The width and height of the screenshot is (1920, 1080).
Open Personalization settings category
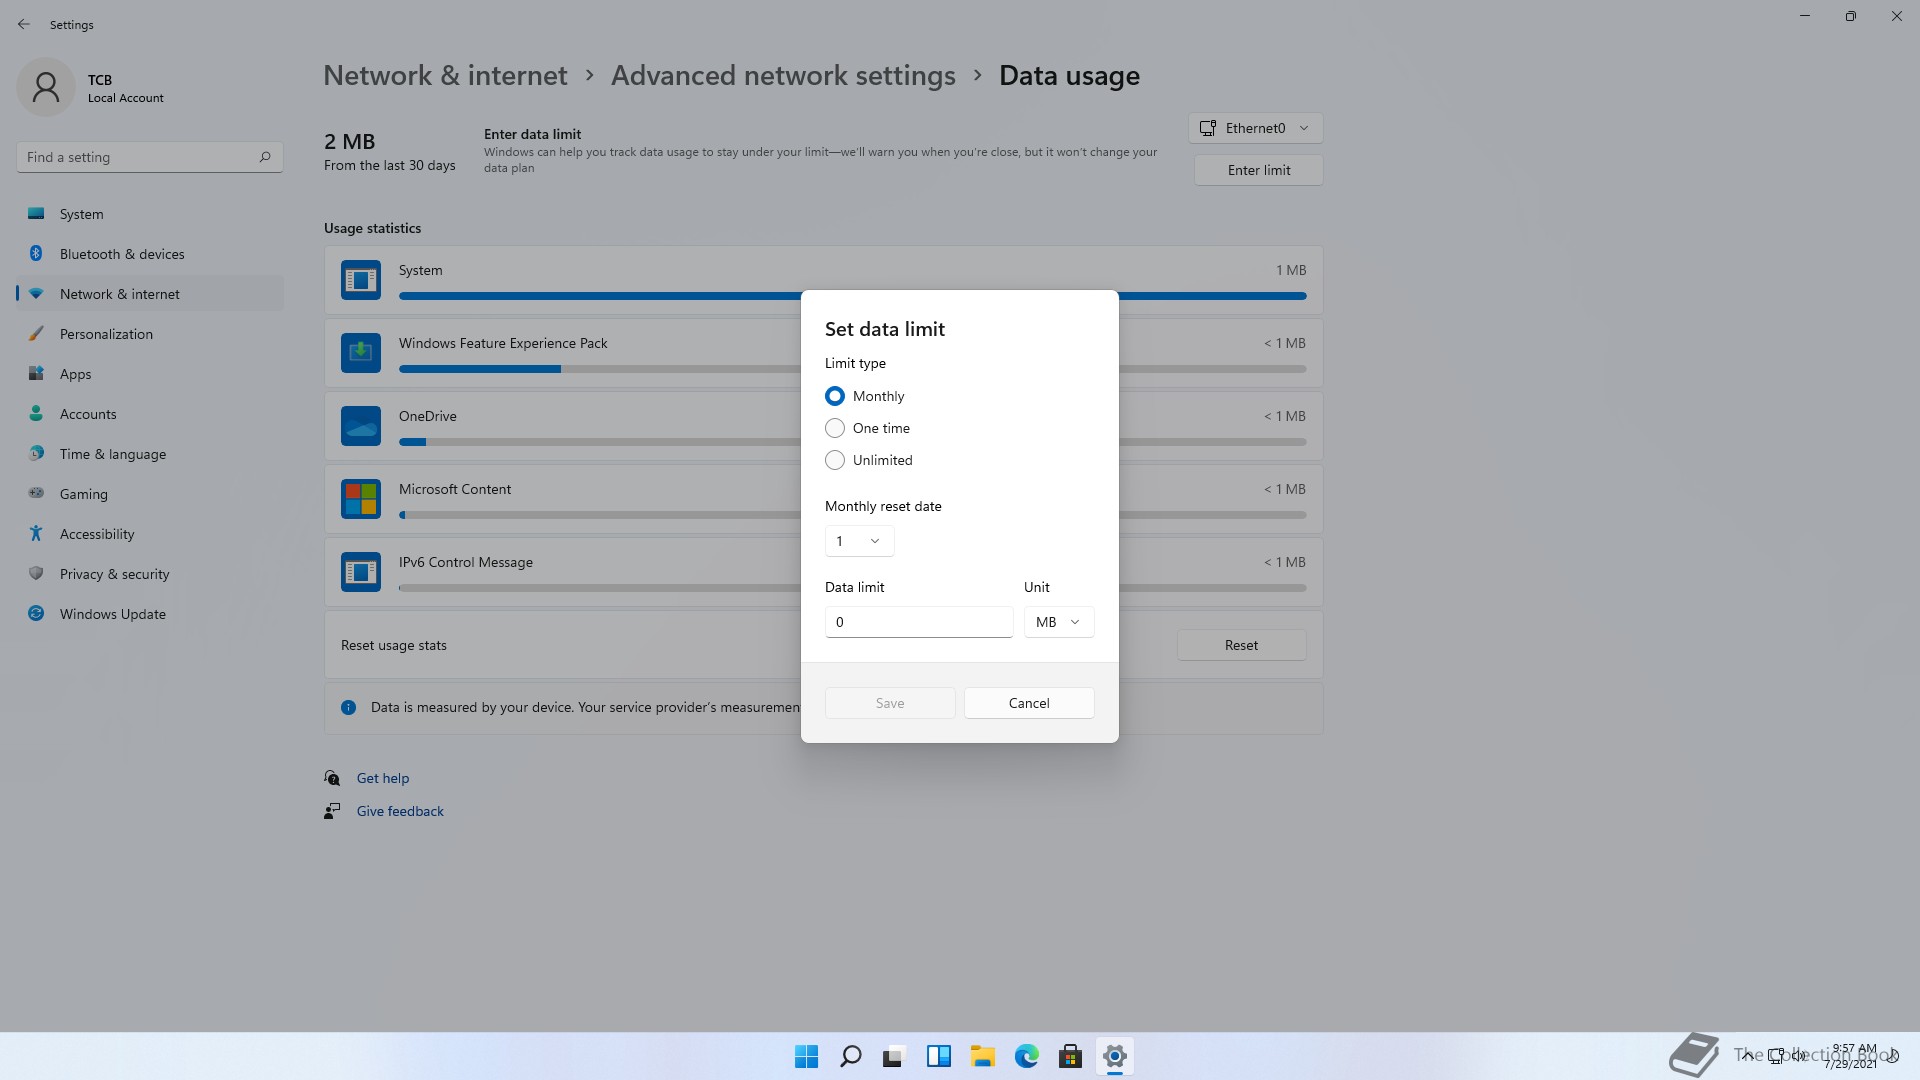[x=150, y=334]
